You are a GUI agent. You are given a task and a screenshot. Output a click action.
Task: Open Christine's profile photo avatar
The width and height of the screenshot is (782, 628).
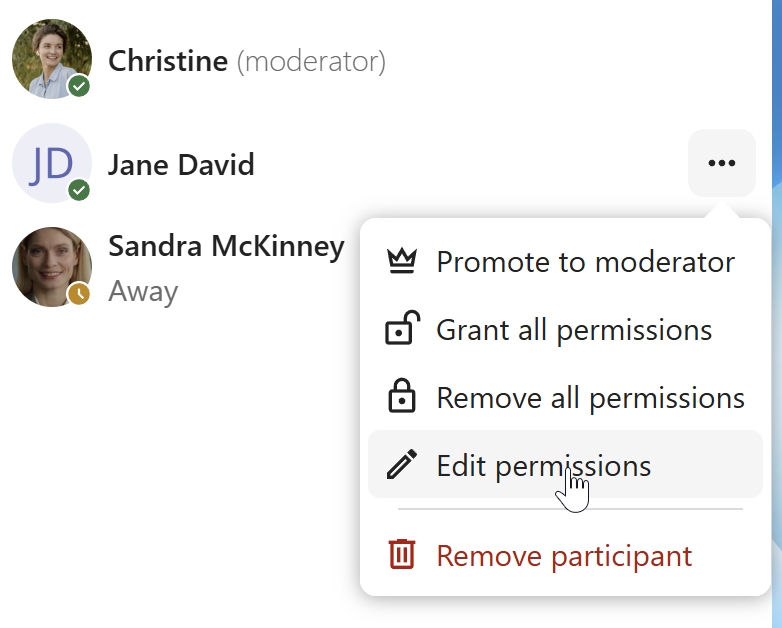[50, 58]
